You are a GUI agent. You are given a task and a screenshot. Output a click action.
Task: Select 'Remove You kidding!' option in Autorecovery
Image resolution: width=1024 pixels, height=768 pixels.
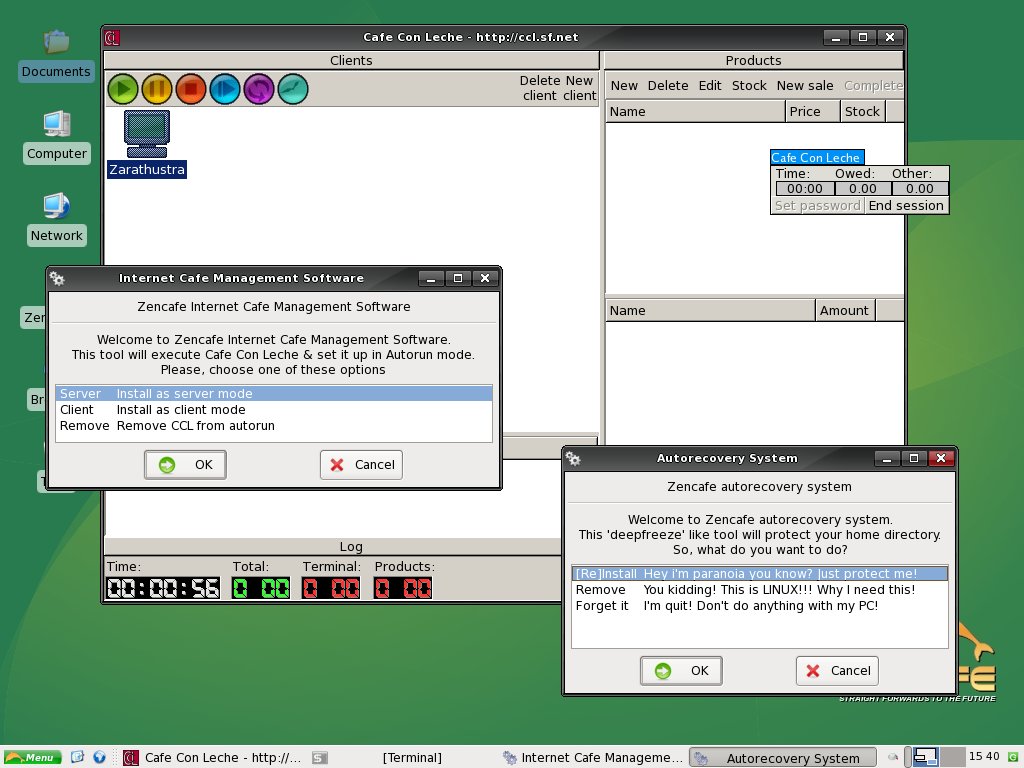tap(760, 590)
